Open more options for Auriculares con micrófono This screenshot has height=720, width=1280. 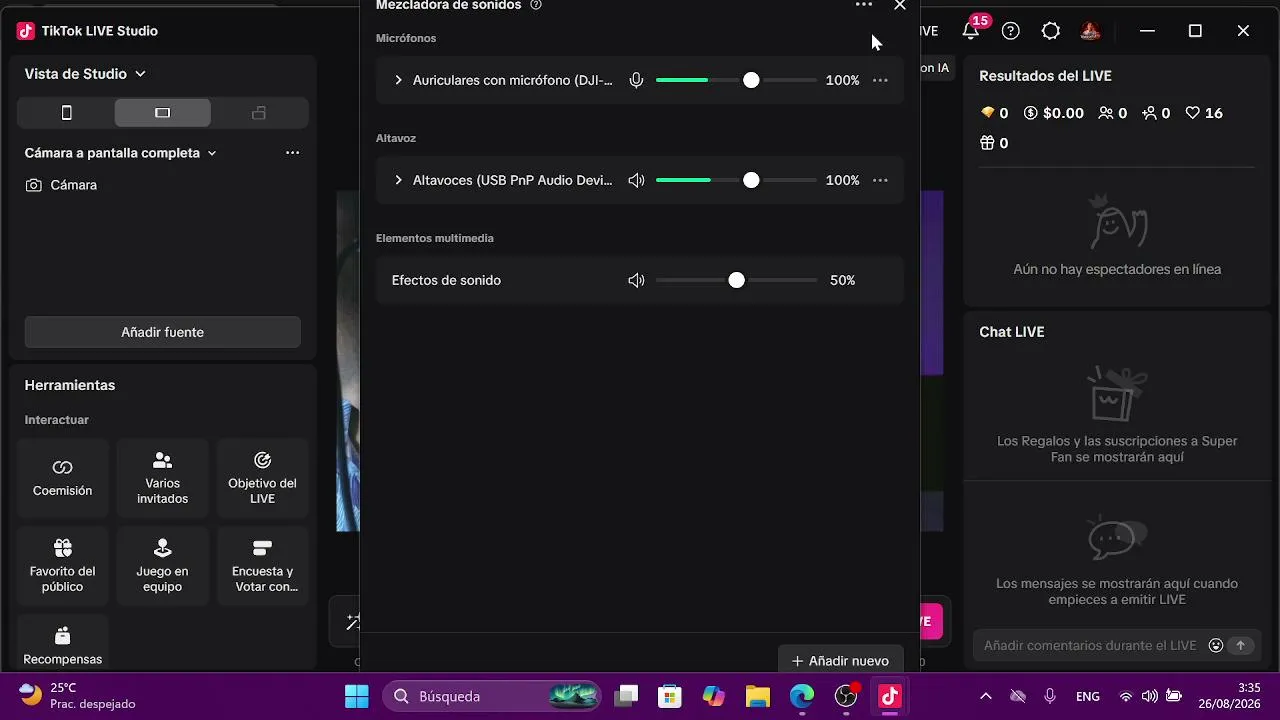coord(880,80)
